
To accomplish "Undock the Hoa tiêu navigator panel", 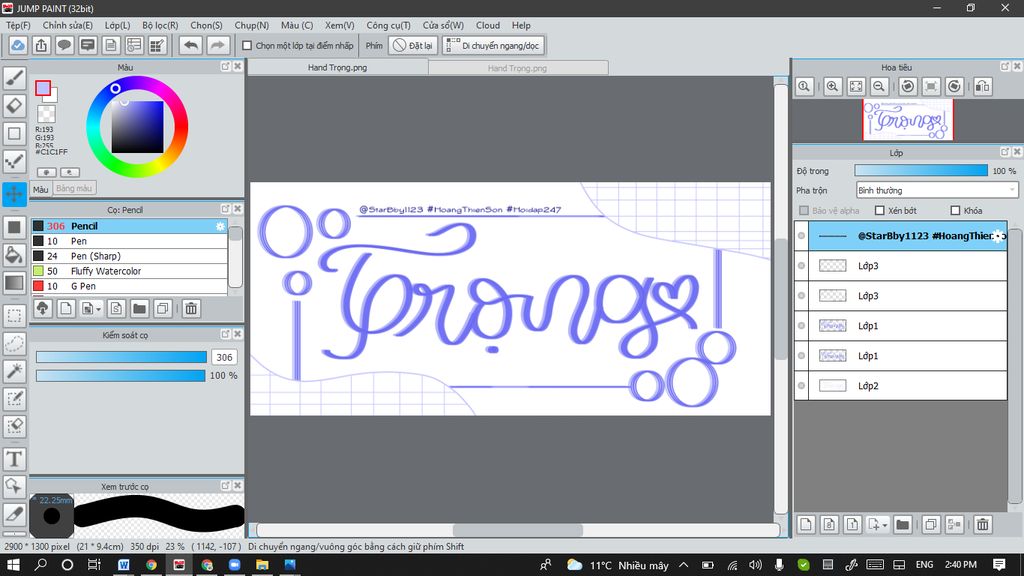I will (1005, 67).
